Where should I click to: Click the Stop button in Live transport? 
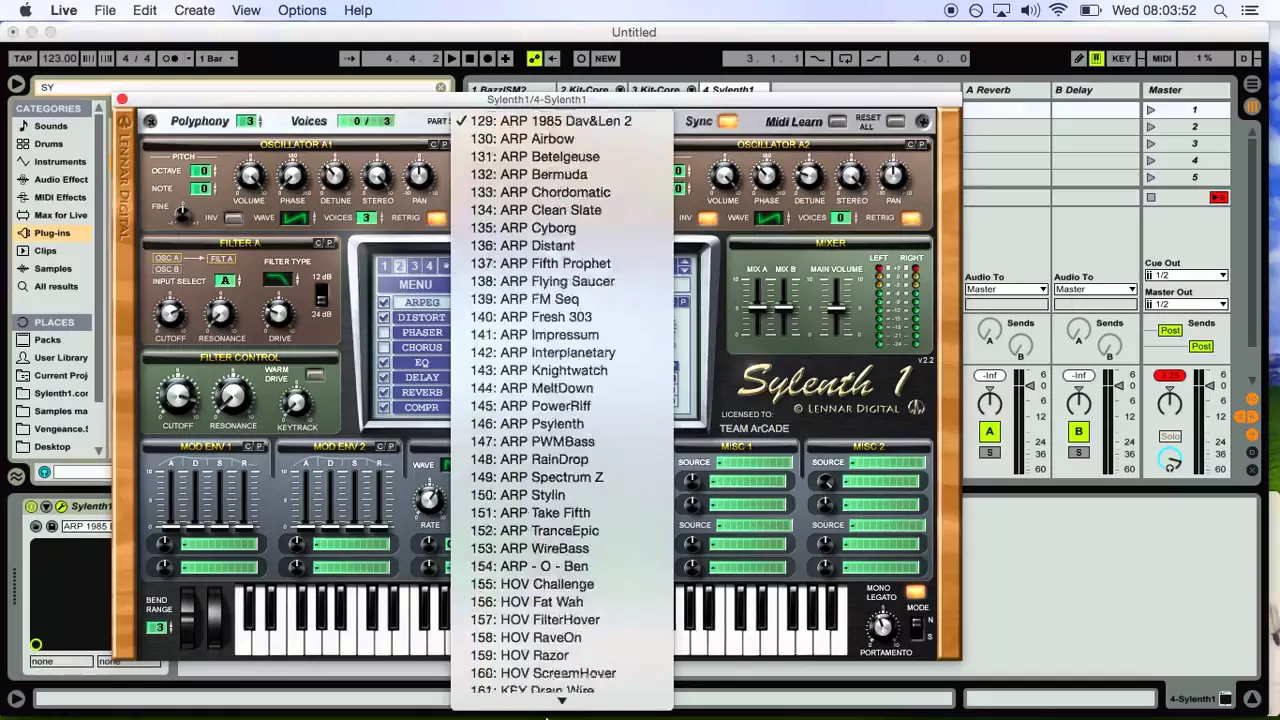[x=470, y=59]
